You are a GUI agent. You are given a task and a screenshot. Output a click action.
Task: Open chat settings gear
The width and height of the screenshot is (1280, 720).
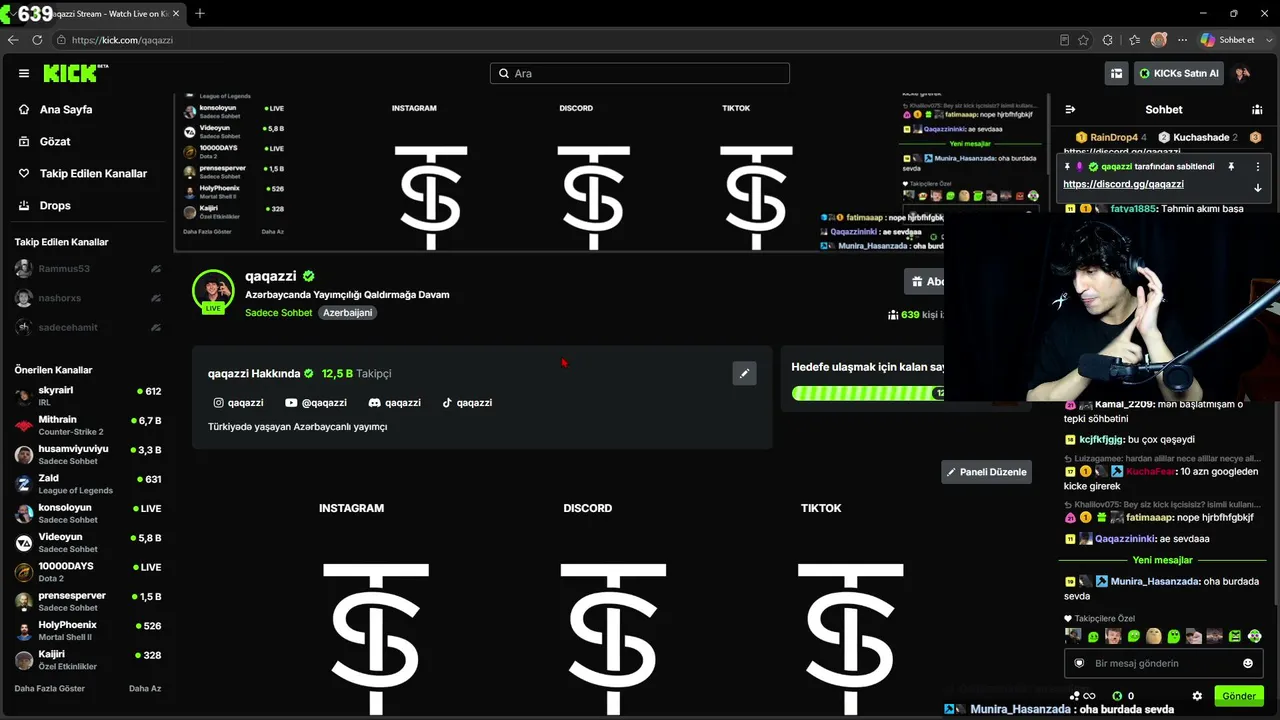coord(1197,696)
